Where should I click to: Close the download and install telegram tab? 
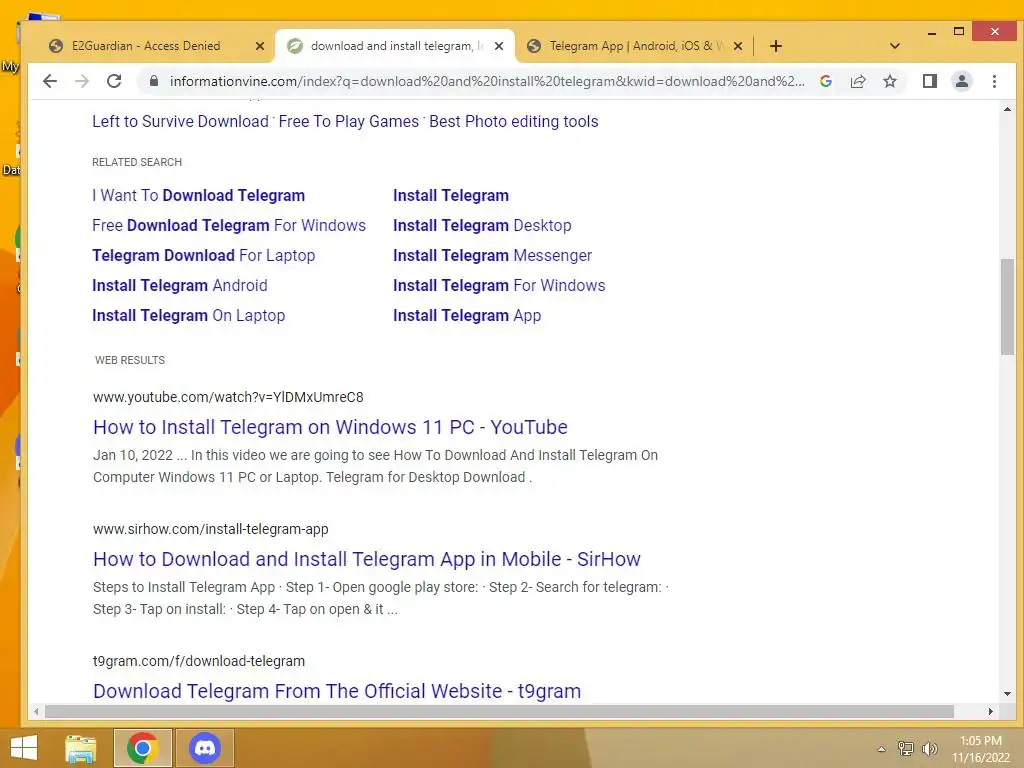tap(499, 46)
